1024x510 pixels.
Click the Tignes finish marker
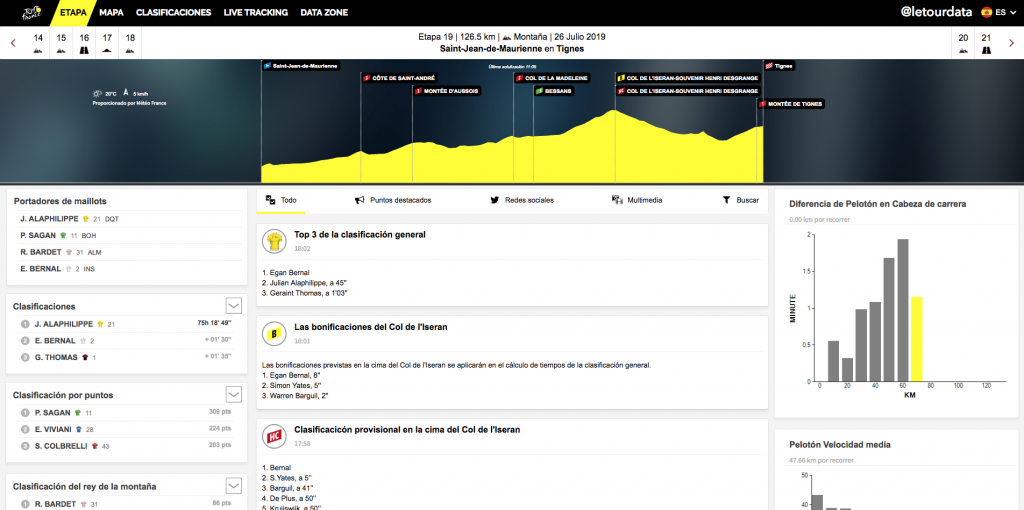[780, 66]
